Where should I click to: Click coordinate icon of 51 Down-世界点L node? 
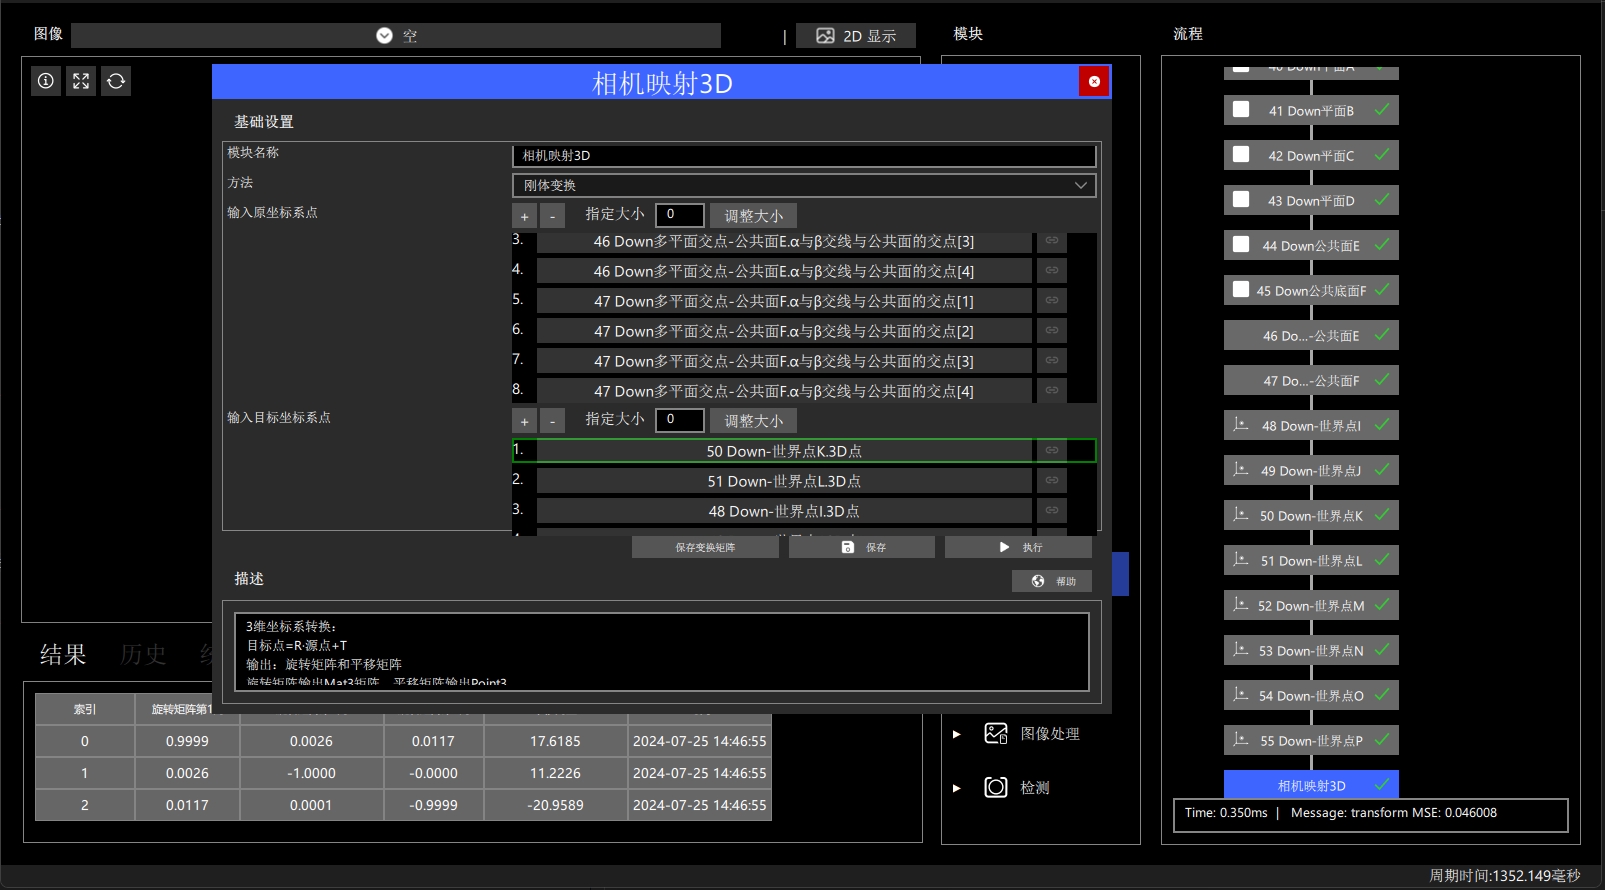point(1241,560)
